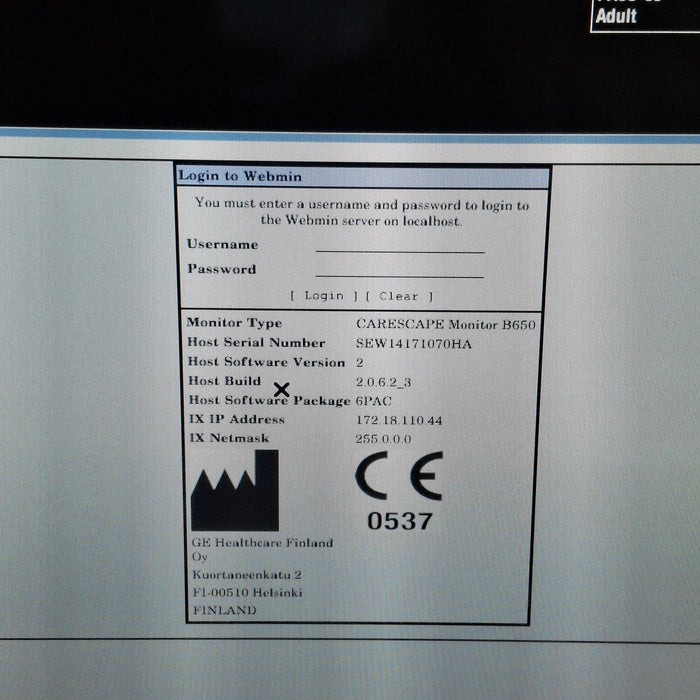Click the Webmin login instruction message

362,212
